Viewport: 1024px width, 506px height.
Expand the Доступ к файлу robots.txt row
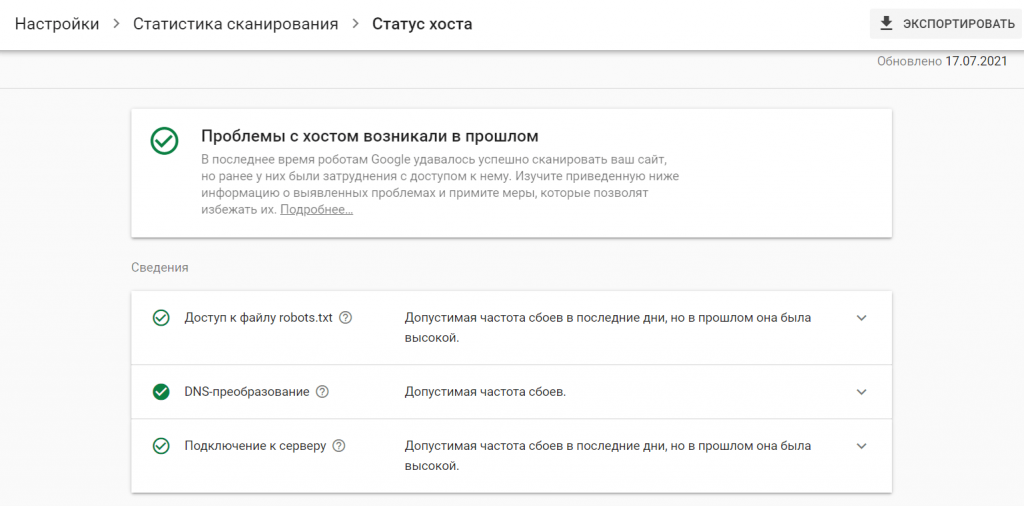point(862,318)
